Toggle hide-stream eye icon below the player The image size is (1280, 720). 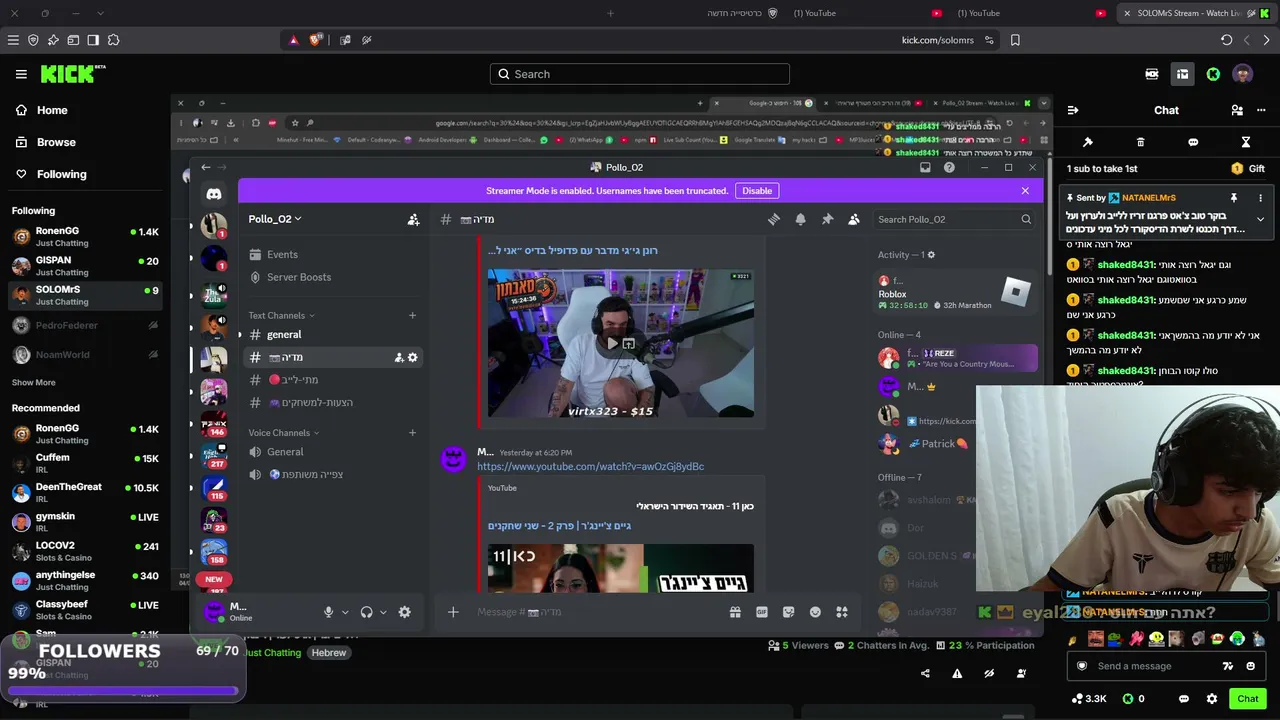(x=989, y=674)
